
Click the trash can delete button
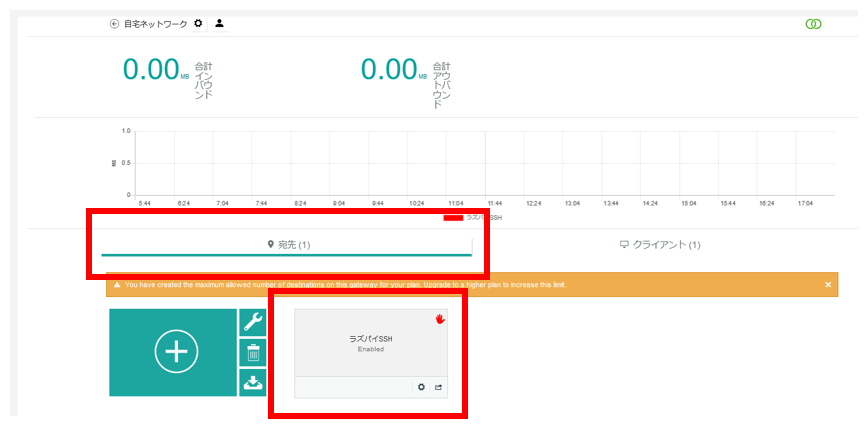[x=252, y=352]
